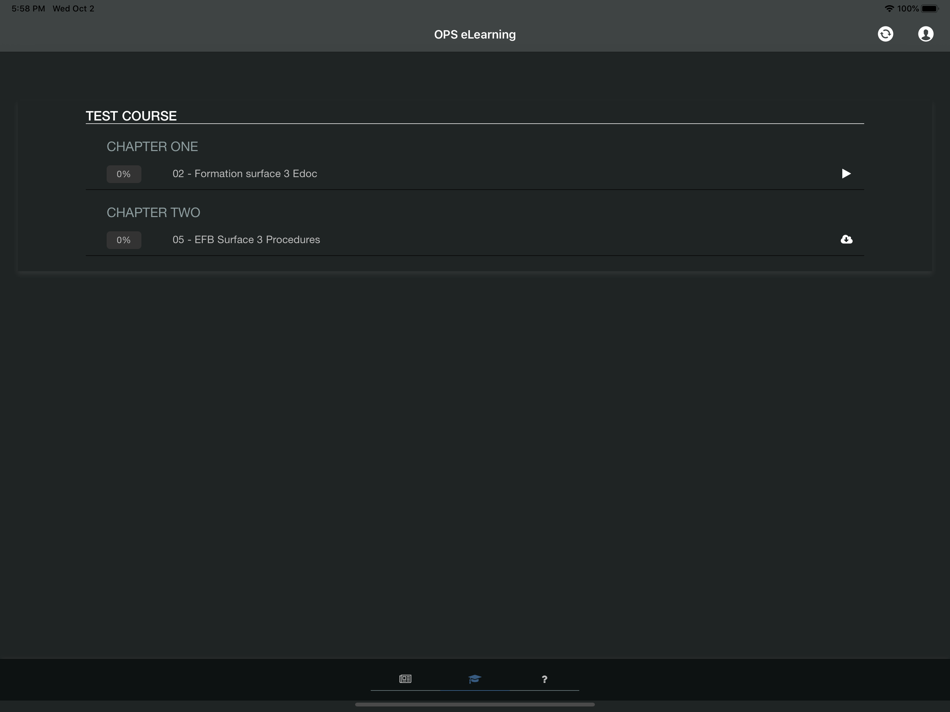The height and width of the screenshot is (712, 950).
Task: Click 0% badge for EFB Surface 3 Procedures
Action: click(x=124, y=240)
